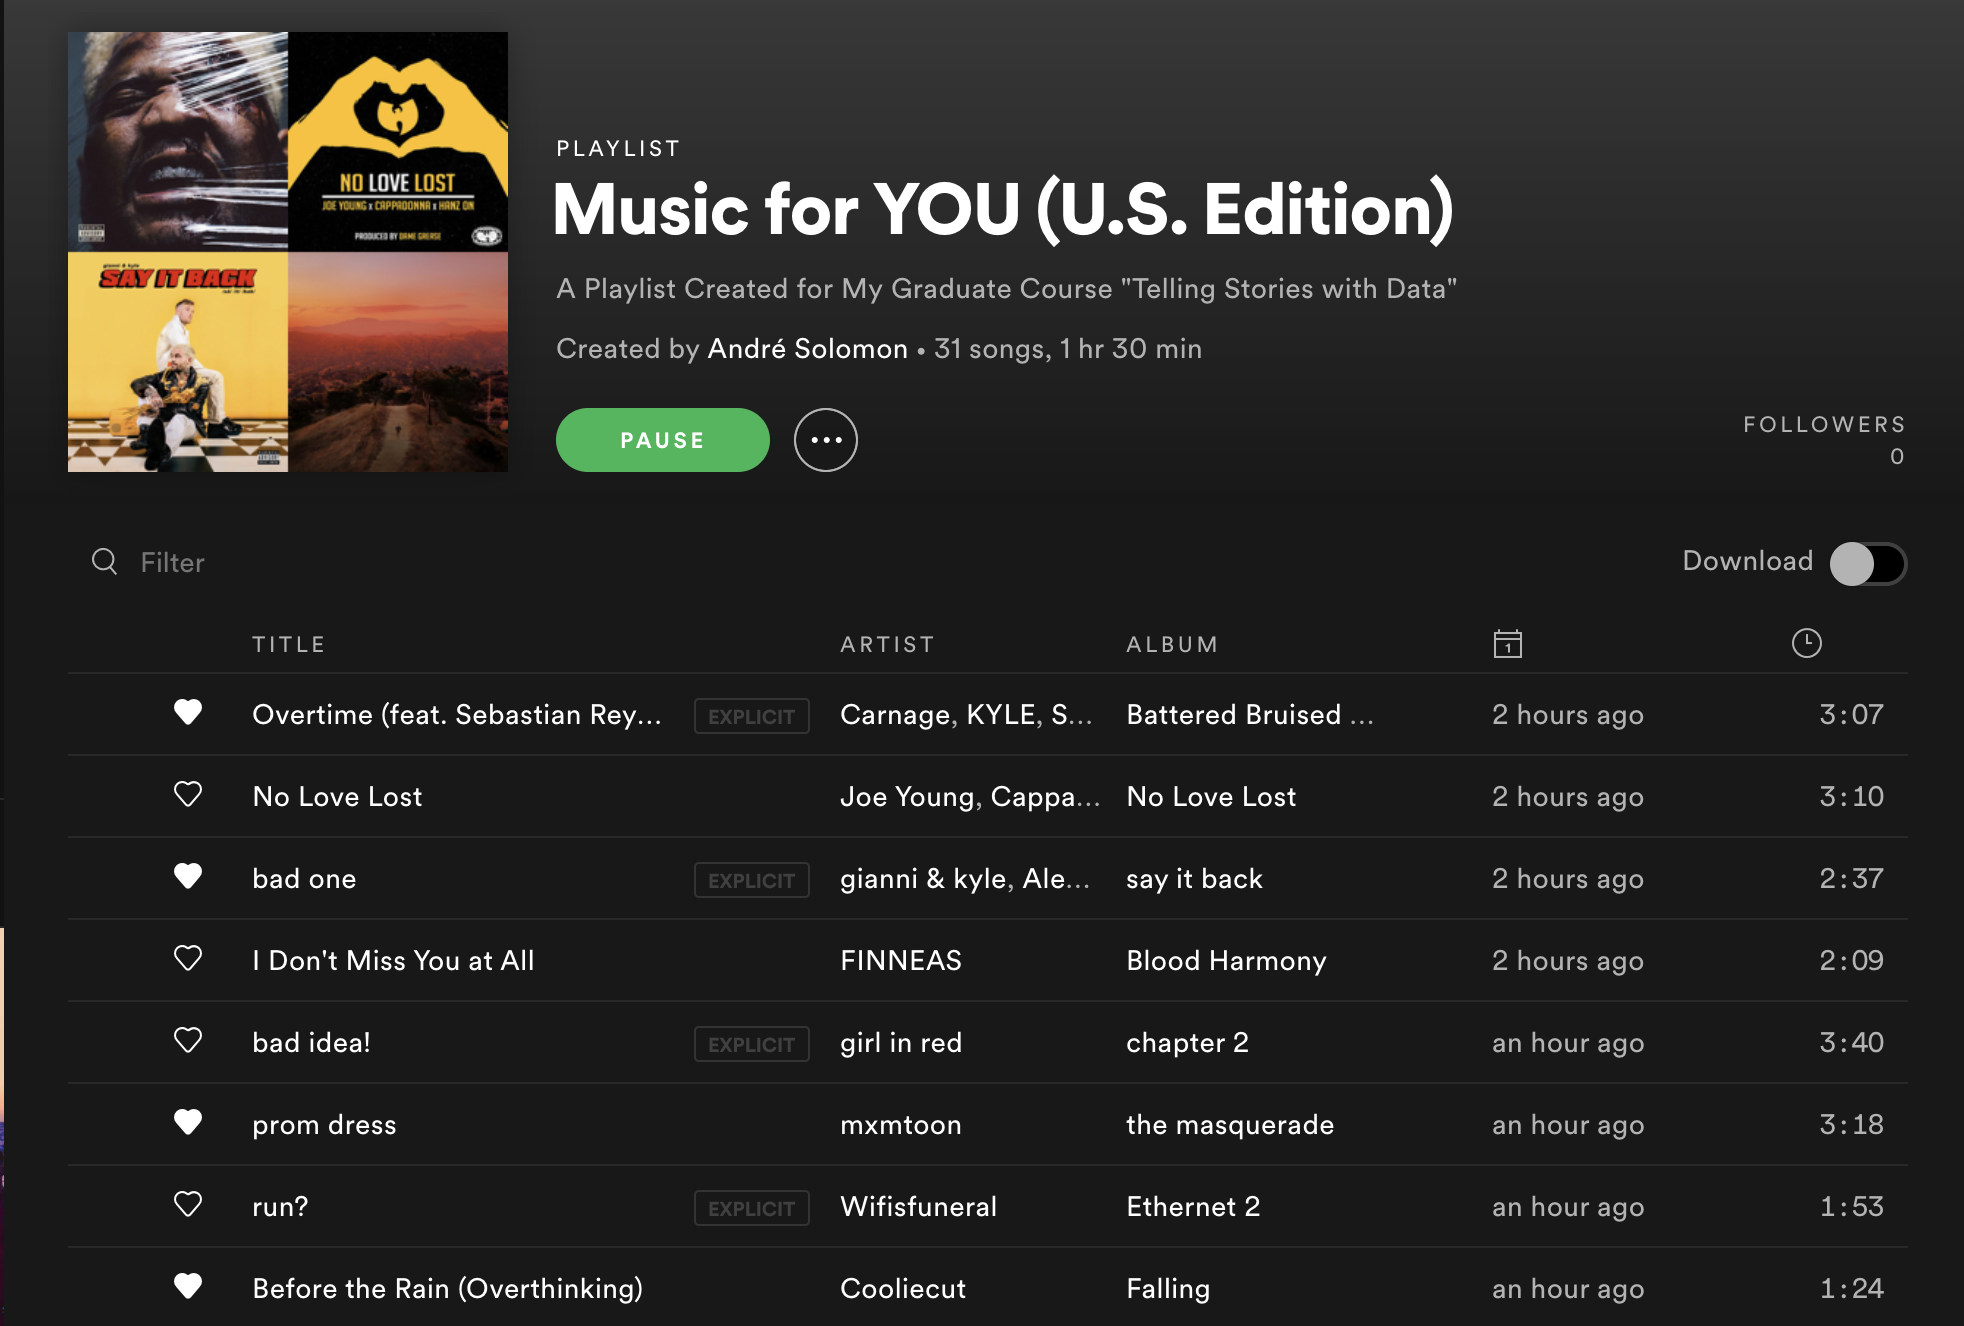
Task: Click the heart icon next to bad one
Action: pyautogui.click(x=188, y=876)
